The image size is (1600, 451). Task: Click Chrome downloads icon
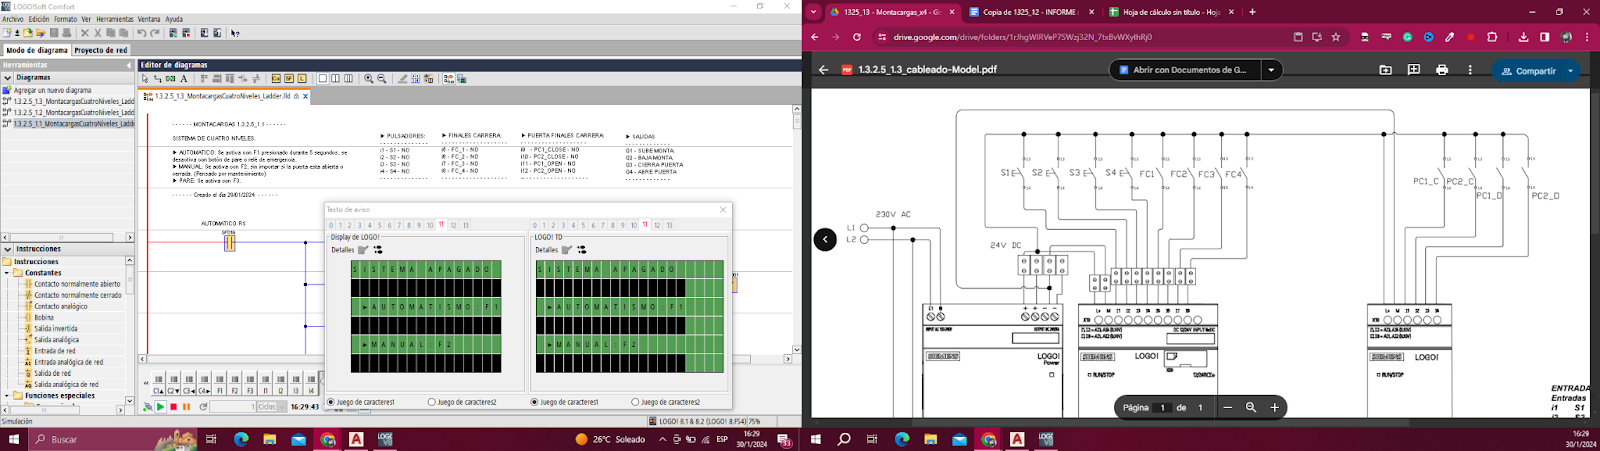click(1523, 37)
